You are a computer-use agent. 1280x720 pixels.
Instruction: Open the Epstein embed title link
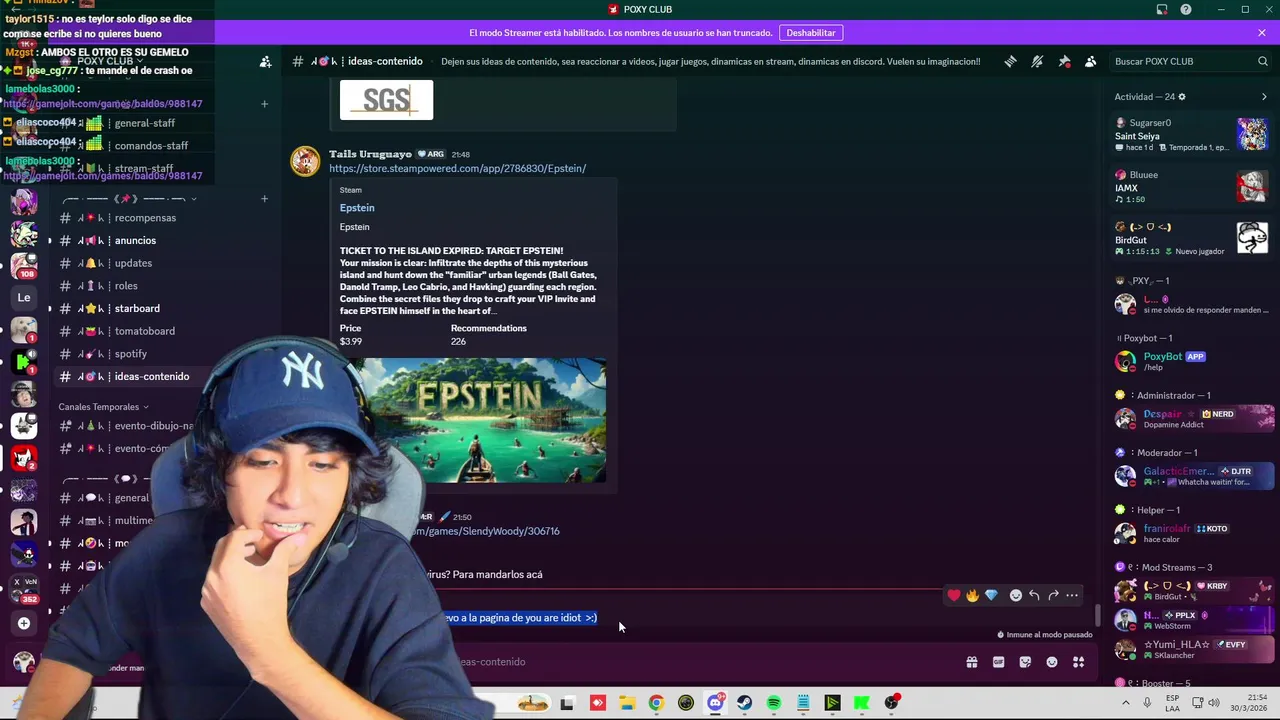click(357, 208)
